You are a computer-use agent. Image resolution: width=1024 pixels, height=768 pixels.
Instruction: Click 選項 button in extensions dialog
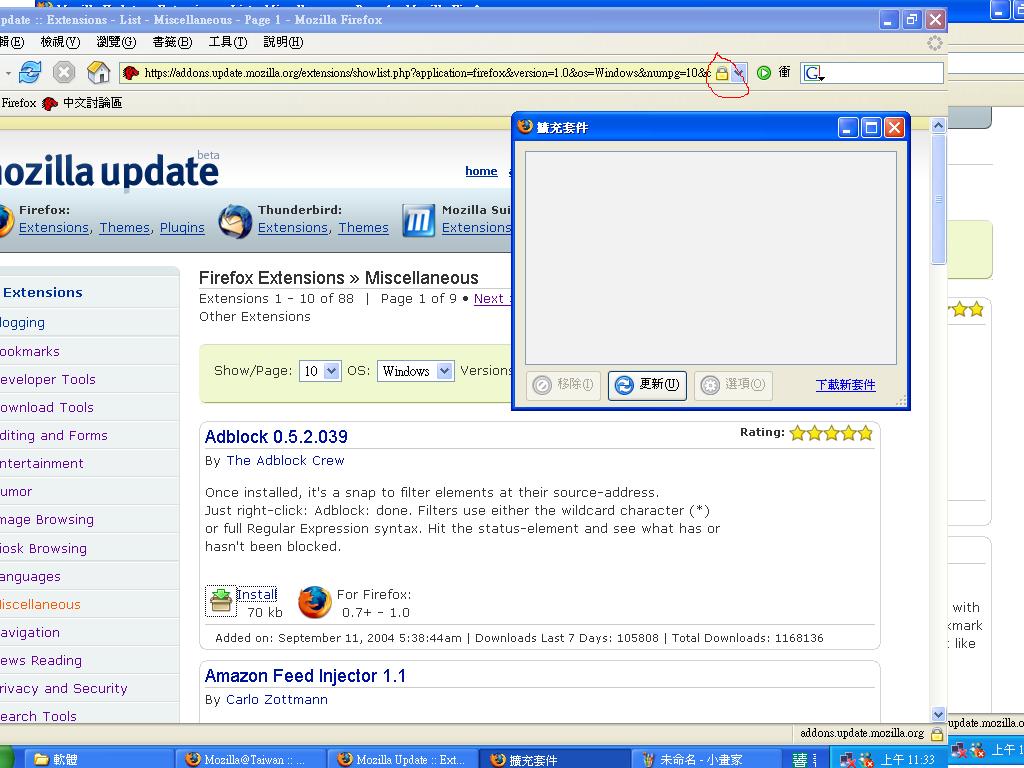tap(733, 385)
